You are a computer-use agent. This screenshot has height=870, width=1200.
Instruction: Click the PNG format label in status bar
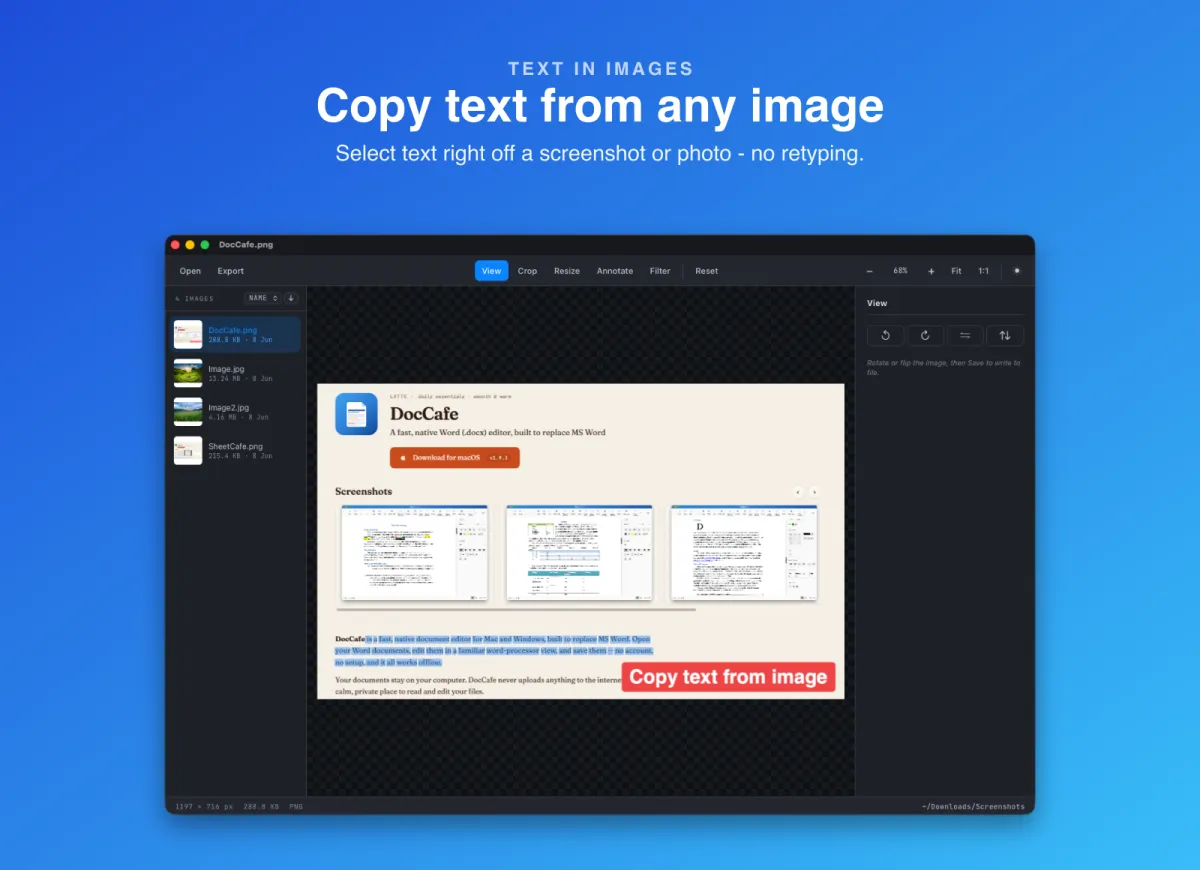point(296,806)
